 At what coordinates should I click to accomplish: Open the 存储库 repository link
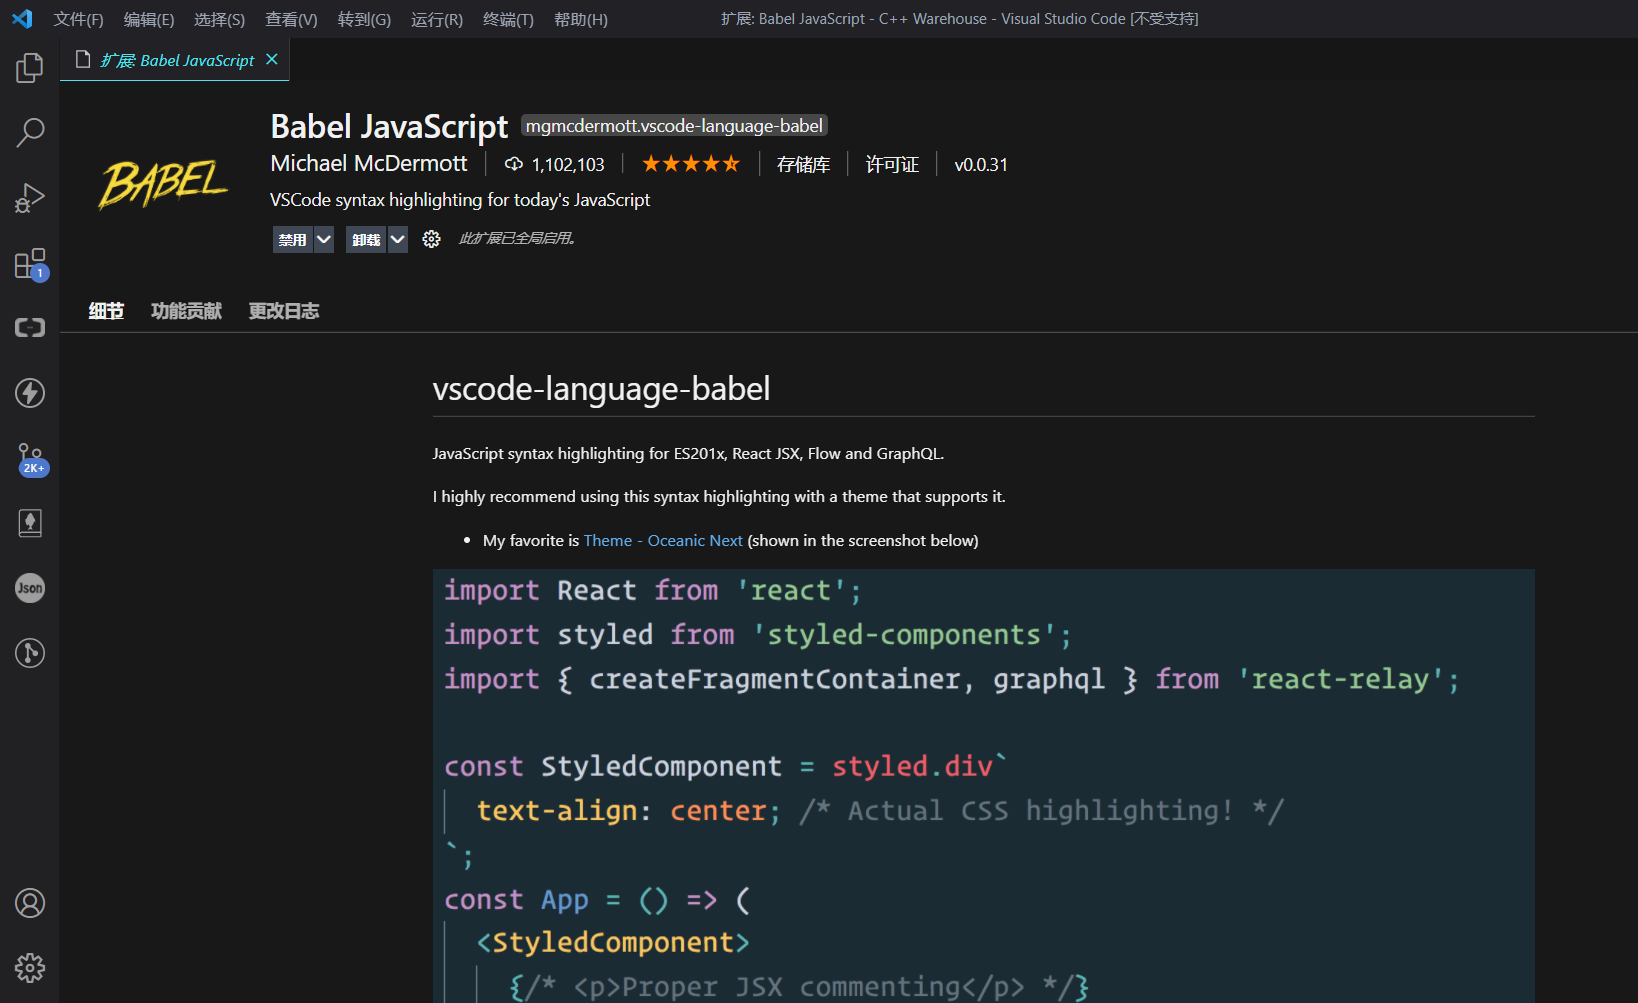click(803, 164)
